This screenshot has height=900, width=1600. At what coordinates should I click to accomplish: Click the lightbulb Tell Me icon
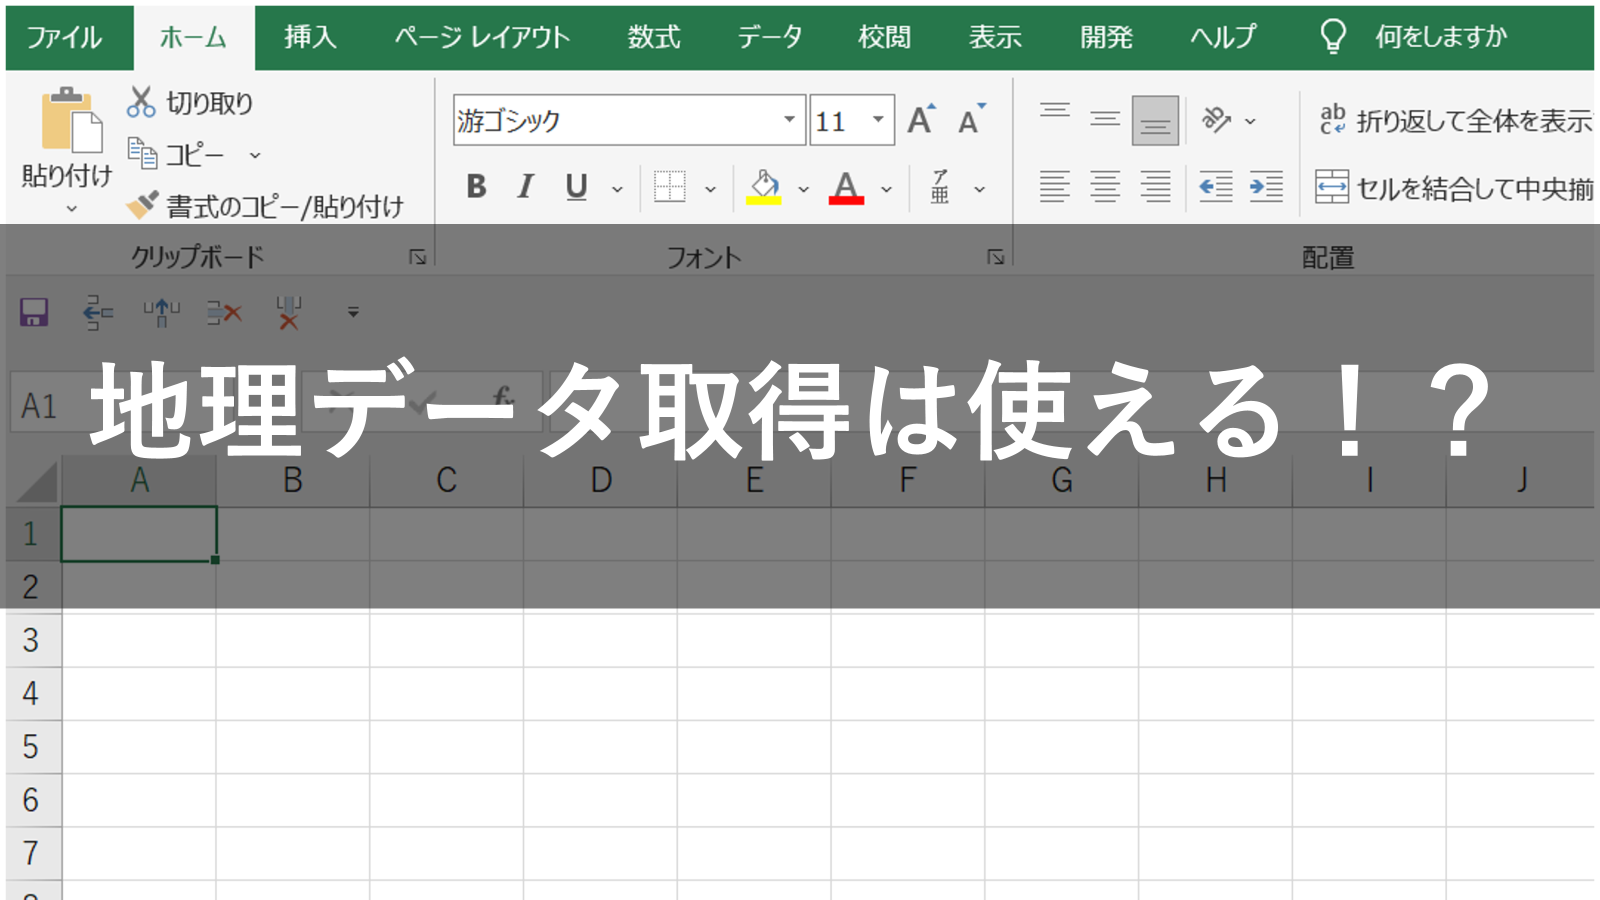(1332, 38)
